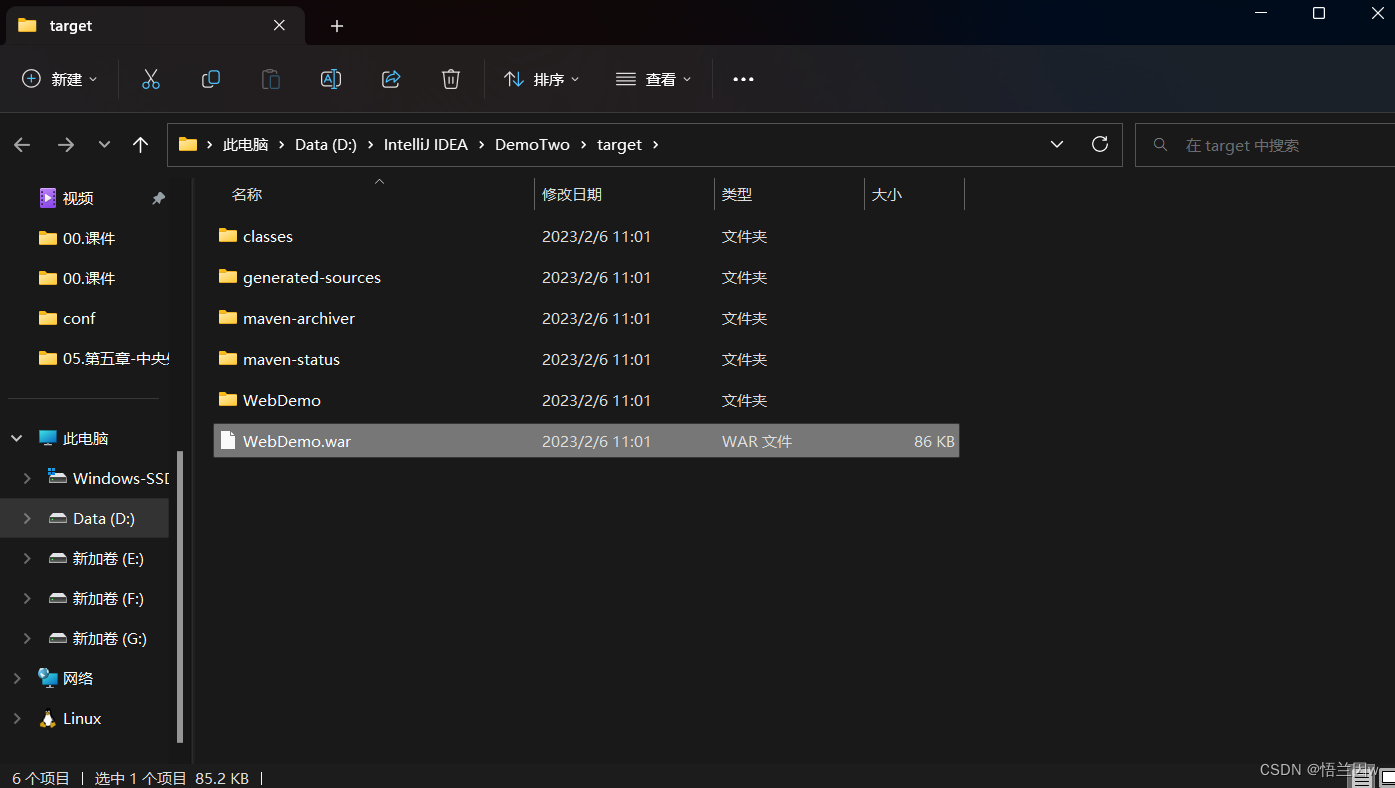This screenshot has height=788, width=1395.
Task: Click IntelliJ IDEA in the breadcrumb
Action: click(x=426, y=145)
